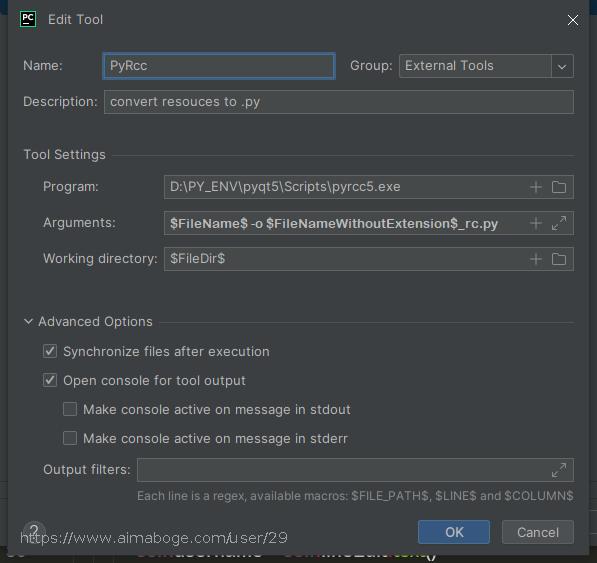Select the External Tools group combo box
Image resolution: width=597 pixels, height=563 pixels.
point(486,66)
